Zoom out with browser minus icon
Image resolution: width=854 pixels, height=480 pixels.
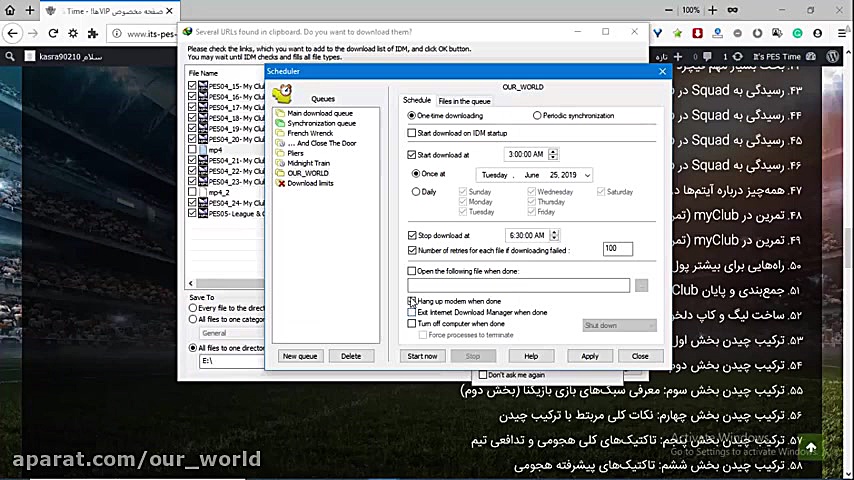[x=669, y=10]
